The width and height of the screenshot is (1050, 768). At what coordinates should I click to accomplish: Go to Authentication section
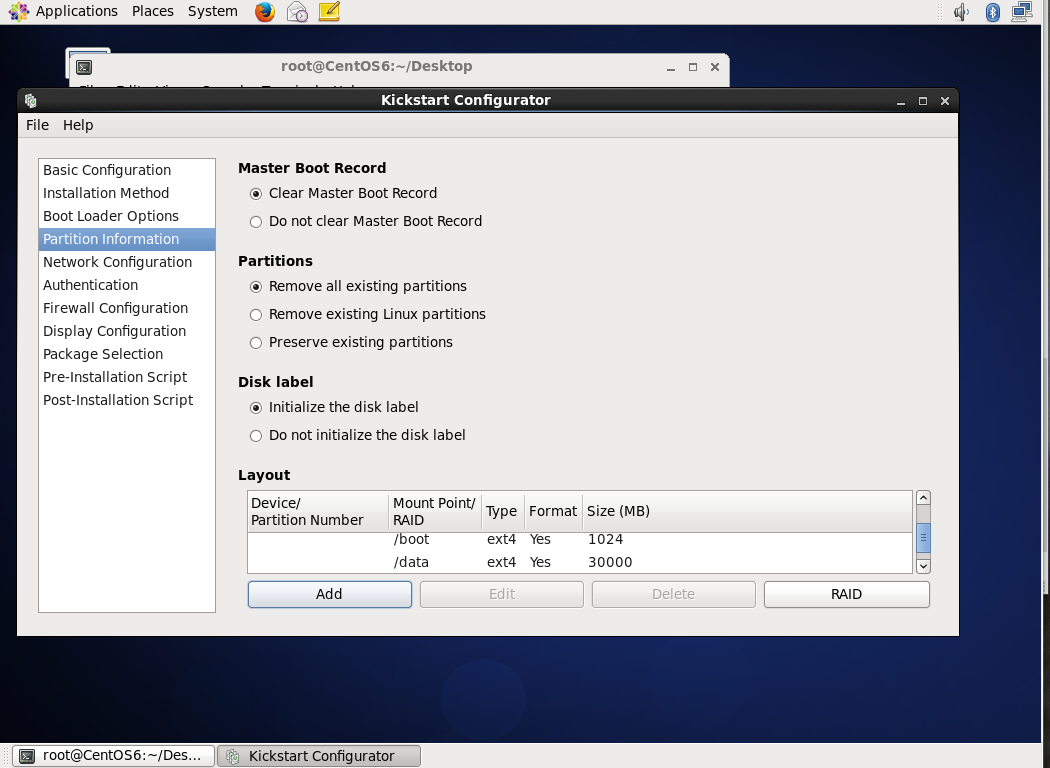[x=127, y=285]
